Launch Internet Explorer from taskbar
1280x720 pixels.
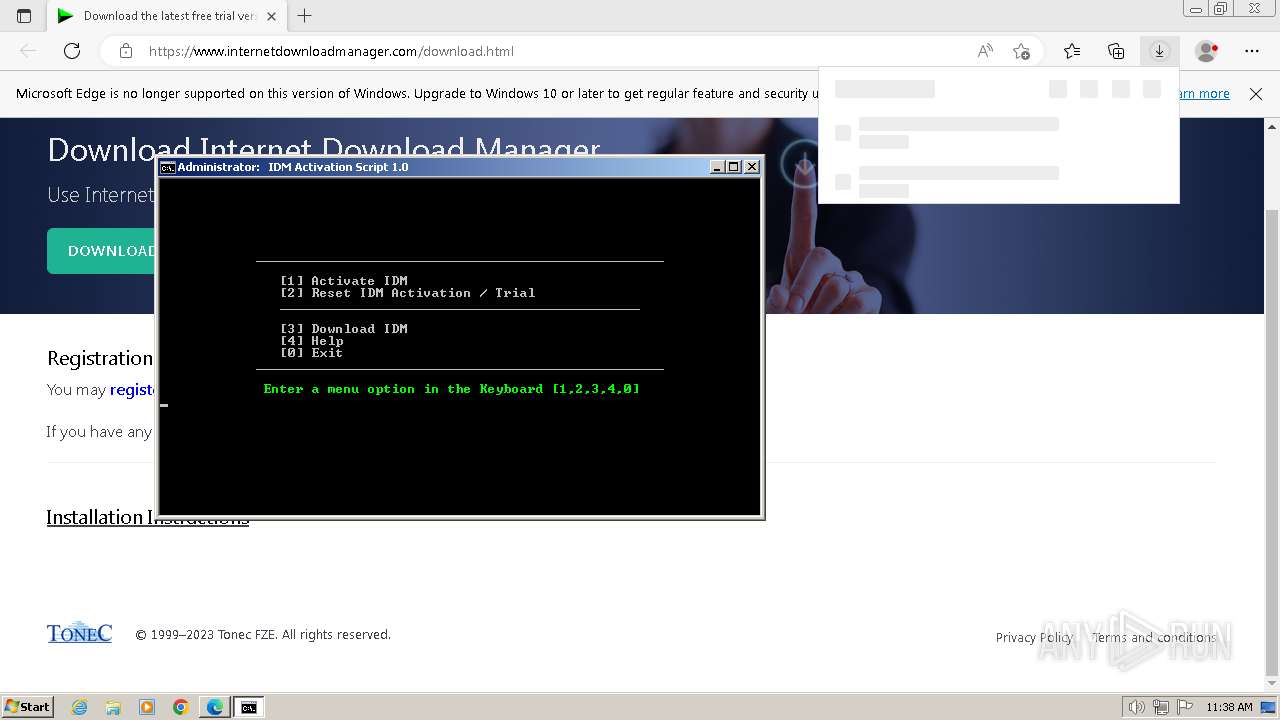79,707
